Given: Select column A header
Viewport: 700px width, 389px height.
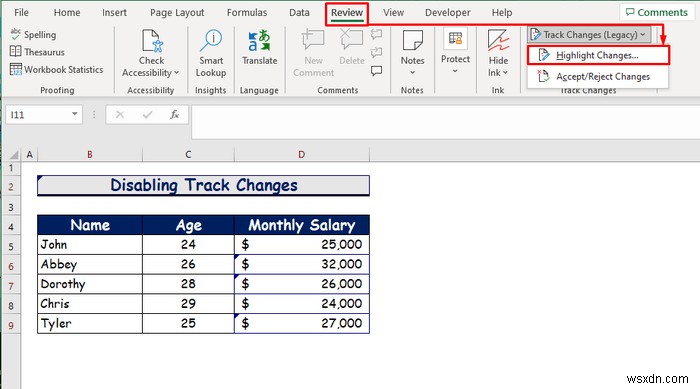Looking at the screenshot, I should pyautogui.click(x=29, y=155).
